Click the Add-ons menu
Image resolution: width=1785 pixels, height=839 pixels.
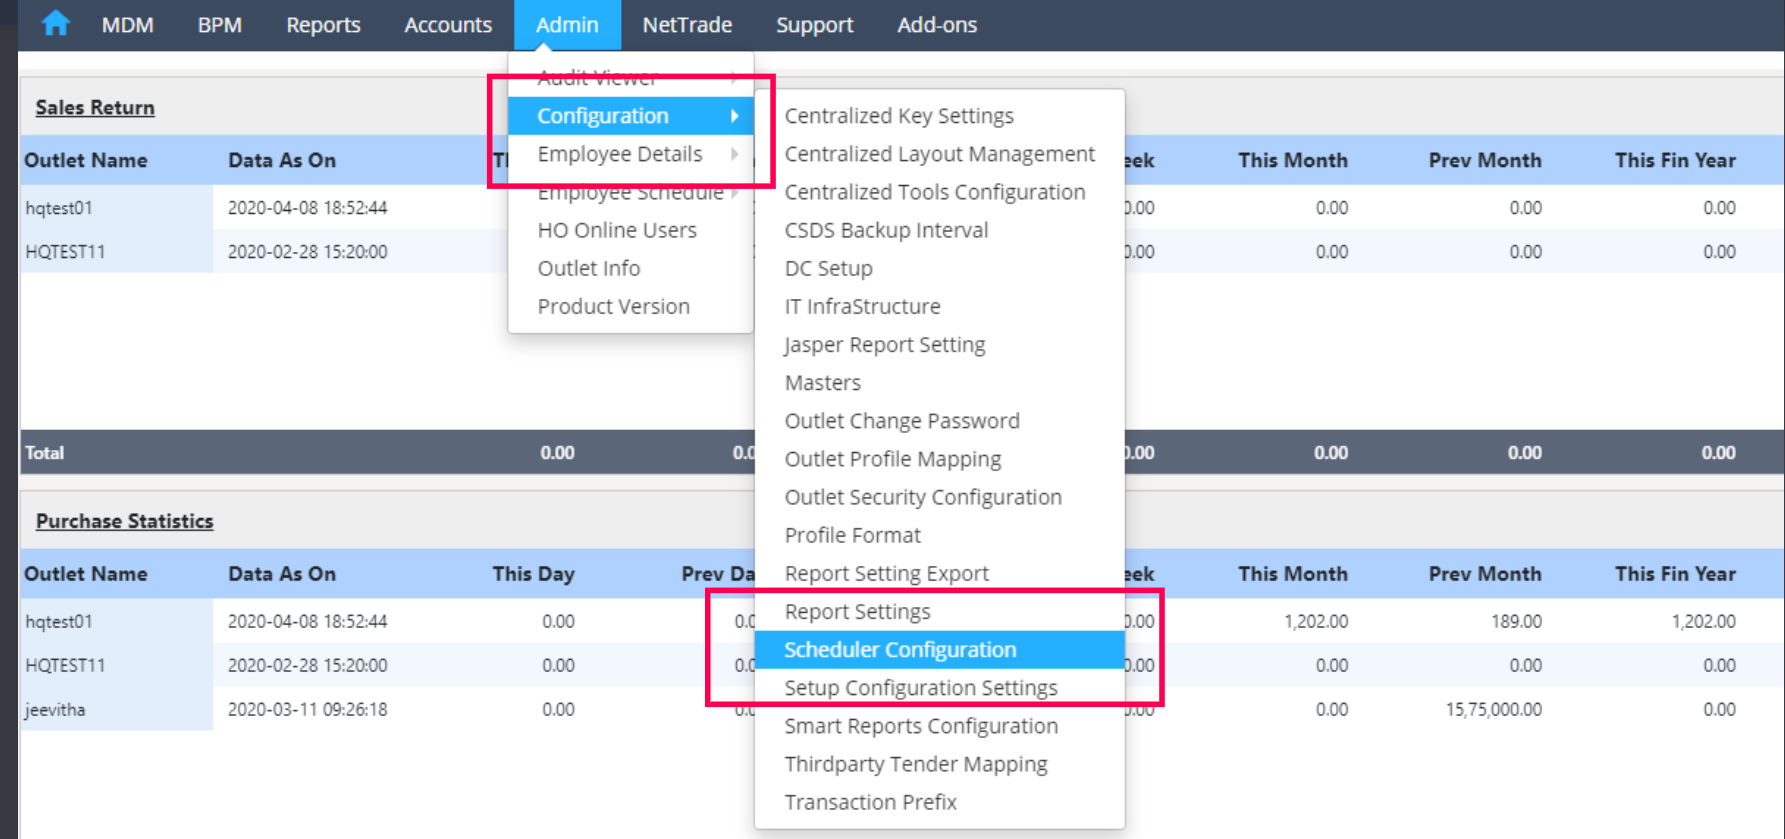[x=937, y=25]
